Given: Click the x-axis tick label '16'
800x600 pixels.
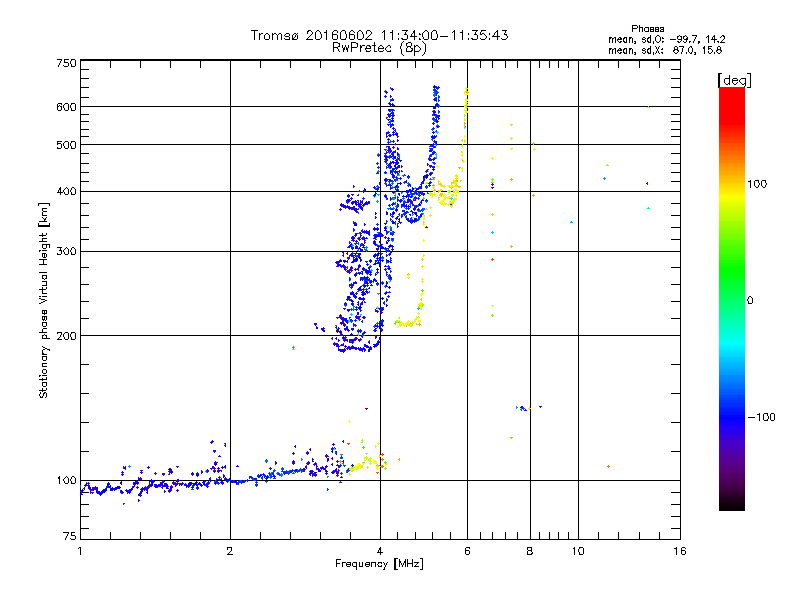Looking at the screenshot, I should point(680,551).
